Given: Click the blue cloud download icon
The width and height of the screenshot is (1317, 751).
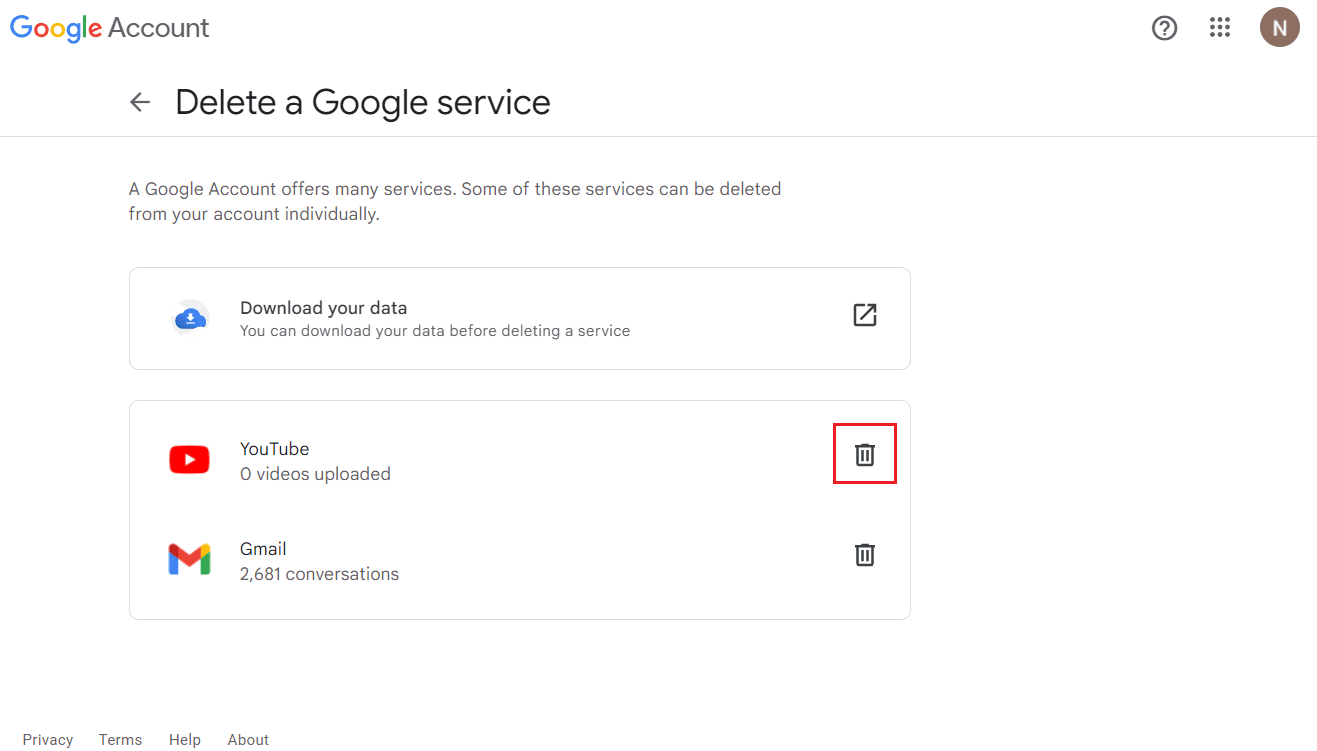Looking at the screenshot, I should tap(189, 319).
